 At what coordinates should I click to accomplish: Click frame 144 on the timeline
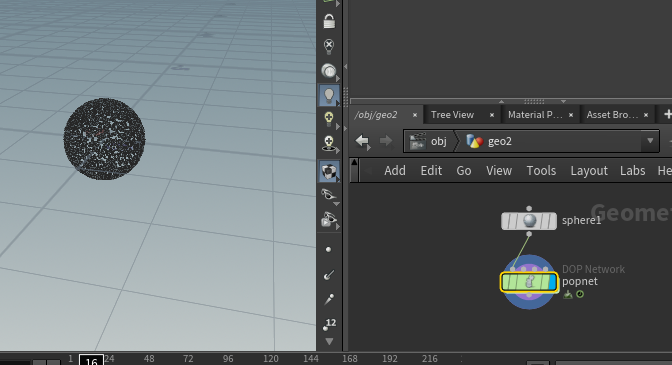(x=311, y=359)
